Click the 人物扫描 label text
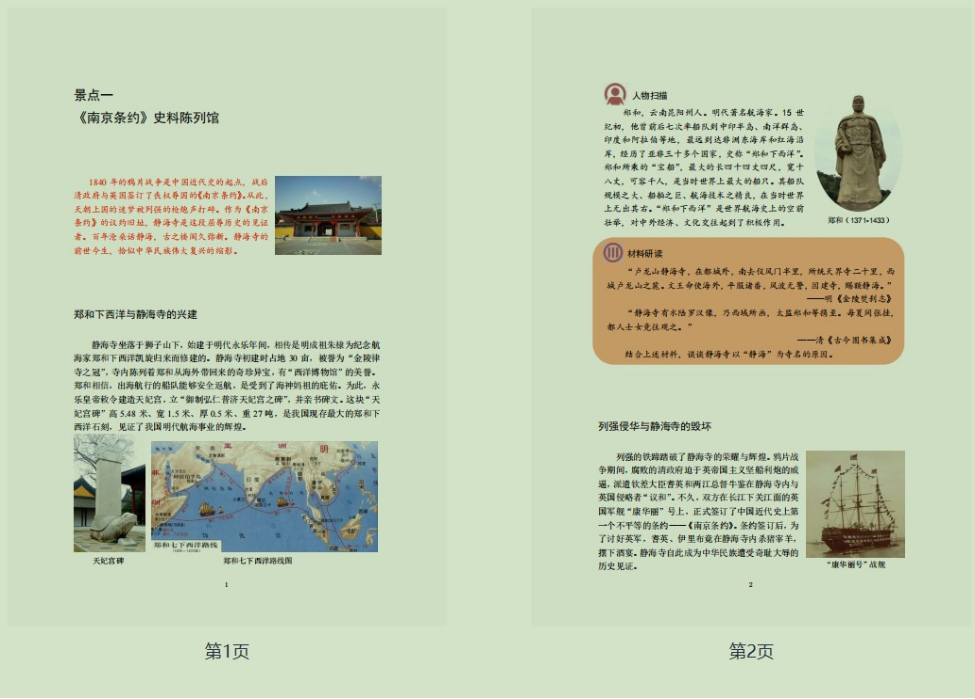 [x=650, y=96]
